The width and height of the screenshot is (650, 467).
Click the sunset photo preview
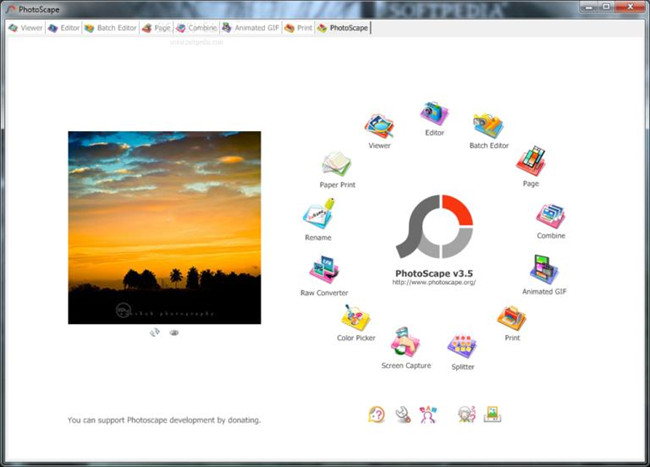[164, 227]
